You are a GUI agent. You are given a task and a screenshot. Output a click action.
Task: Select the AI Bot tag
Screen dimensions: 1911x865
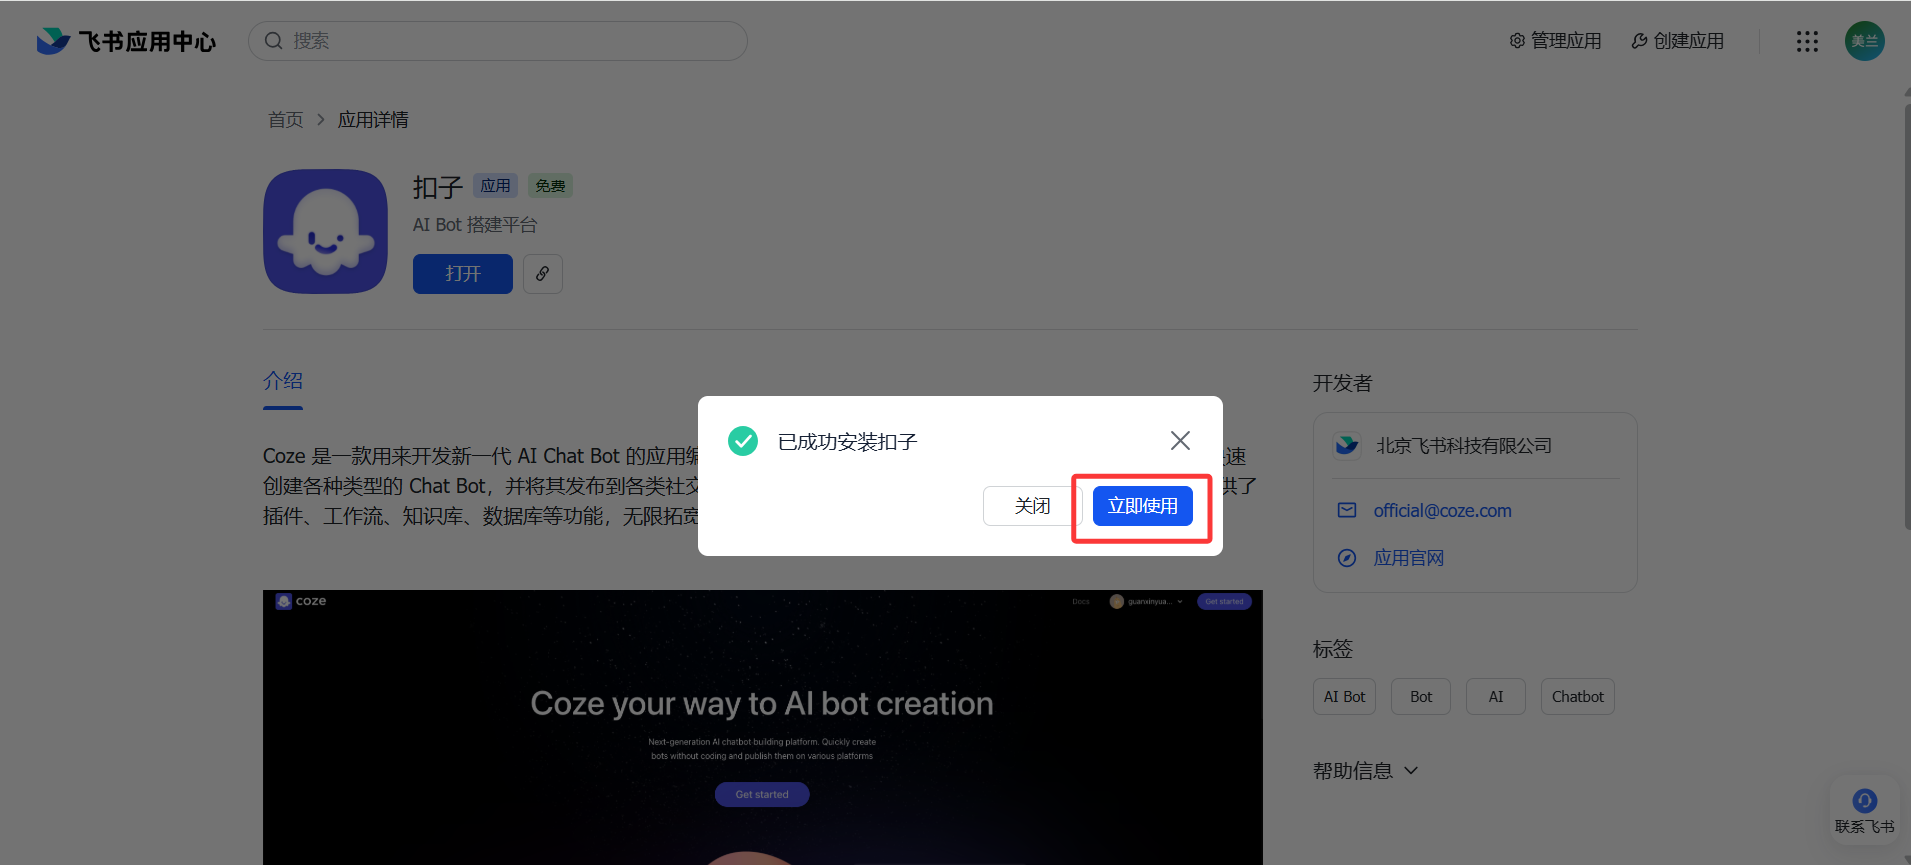[1344, 697]
